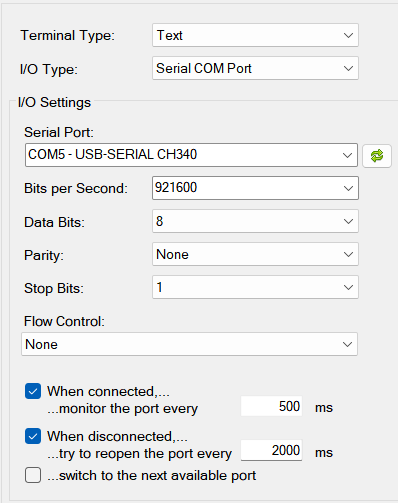Open the Stop Bits dropdown
The width and height of the screenshot is (398, 503).
[x=255, y=287]
